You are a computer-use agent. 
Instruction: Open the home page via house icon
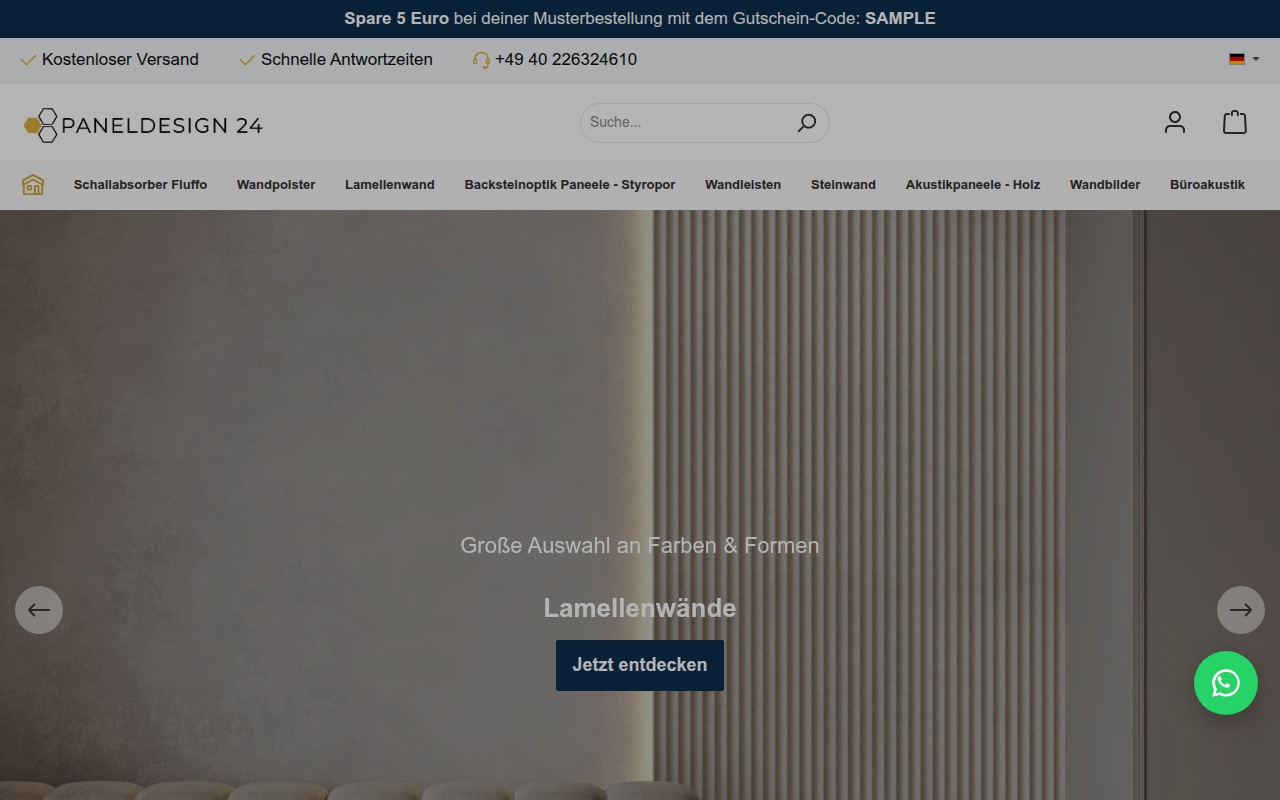[x=33, y=185]
